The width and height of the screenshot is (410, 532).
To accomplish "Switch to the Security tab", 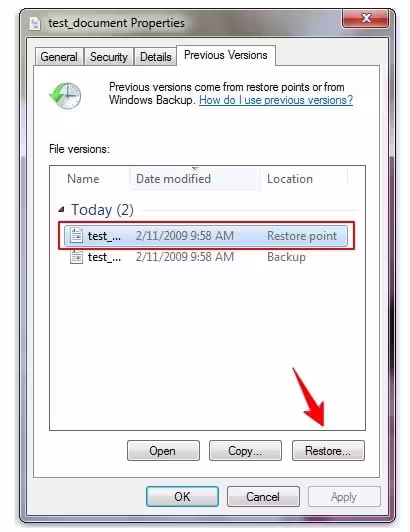I will click(109, 57).
